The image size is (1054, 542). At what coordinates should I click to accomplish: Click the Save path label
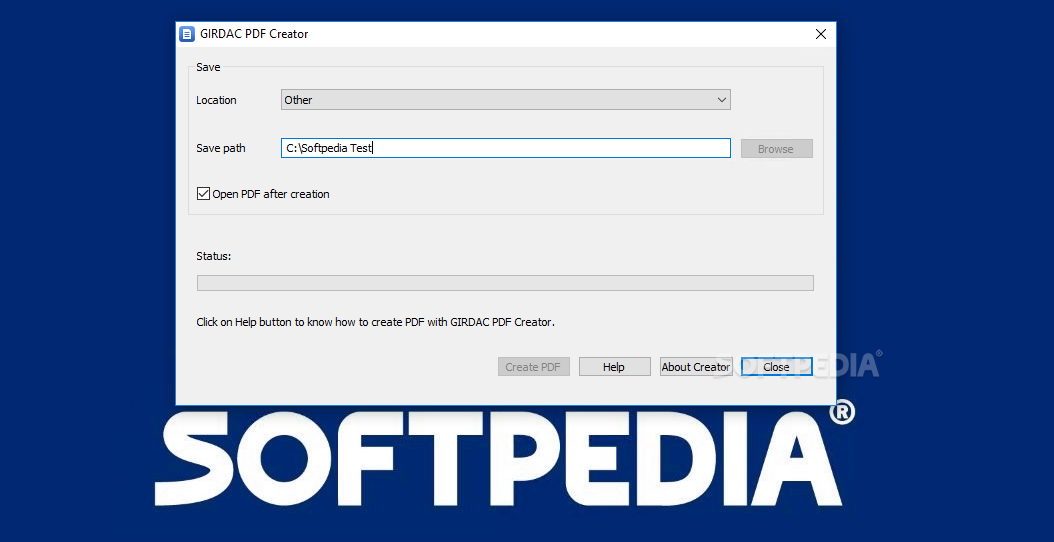pyautogui.click(x=220, y=148)
